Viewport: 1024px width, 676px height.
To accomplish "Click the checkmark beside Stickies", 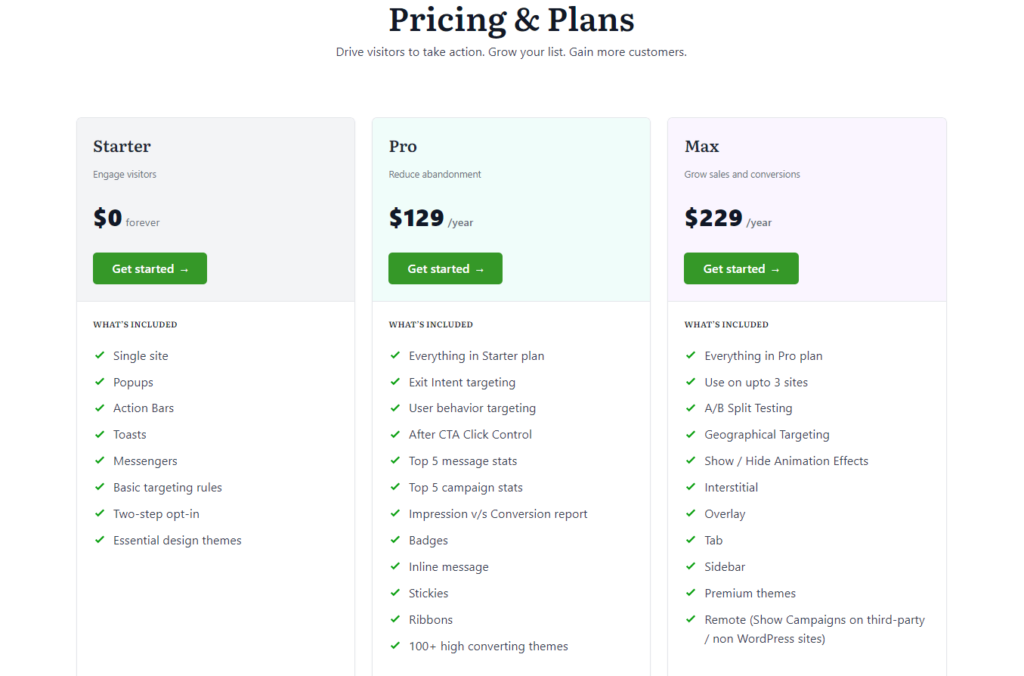I will pos(394,593).
